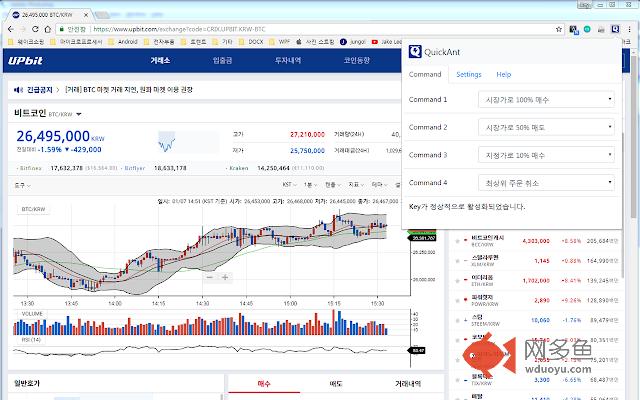The image size is (640, 400).
Task: Click the VOLUME indicator label
Action: [x=32, y=314]
